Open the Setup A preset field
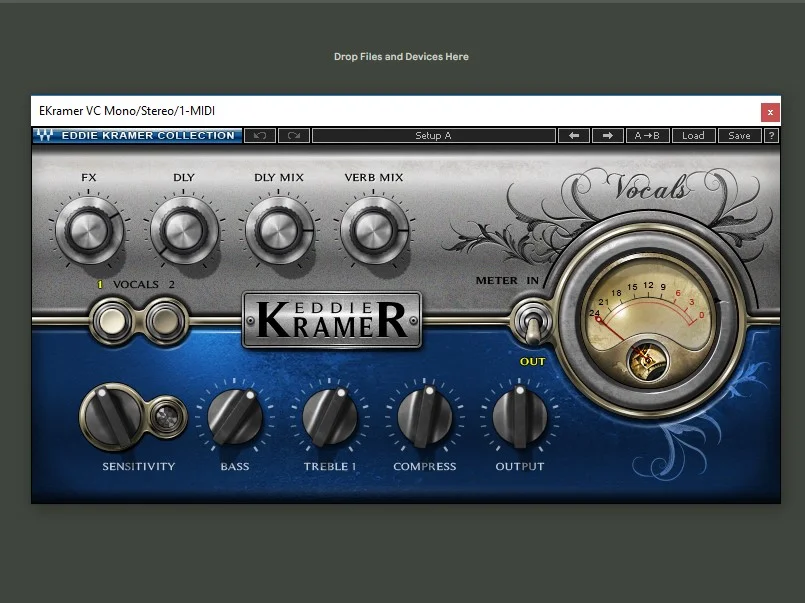The width and height of the screenshot is (805, 603). pyautogui.click(x=433, y=135)
